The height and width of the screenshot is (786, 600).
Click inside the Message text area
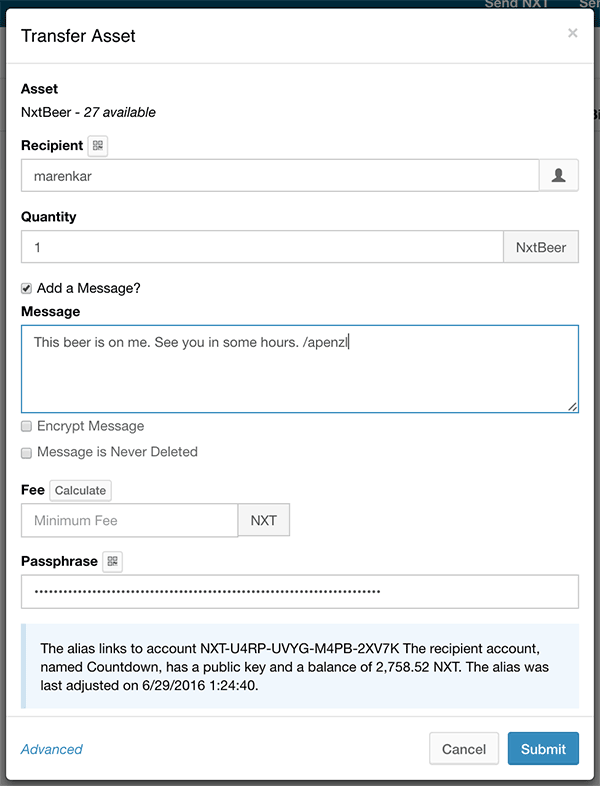300,369
